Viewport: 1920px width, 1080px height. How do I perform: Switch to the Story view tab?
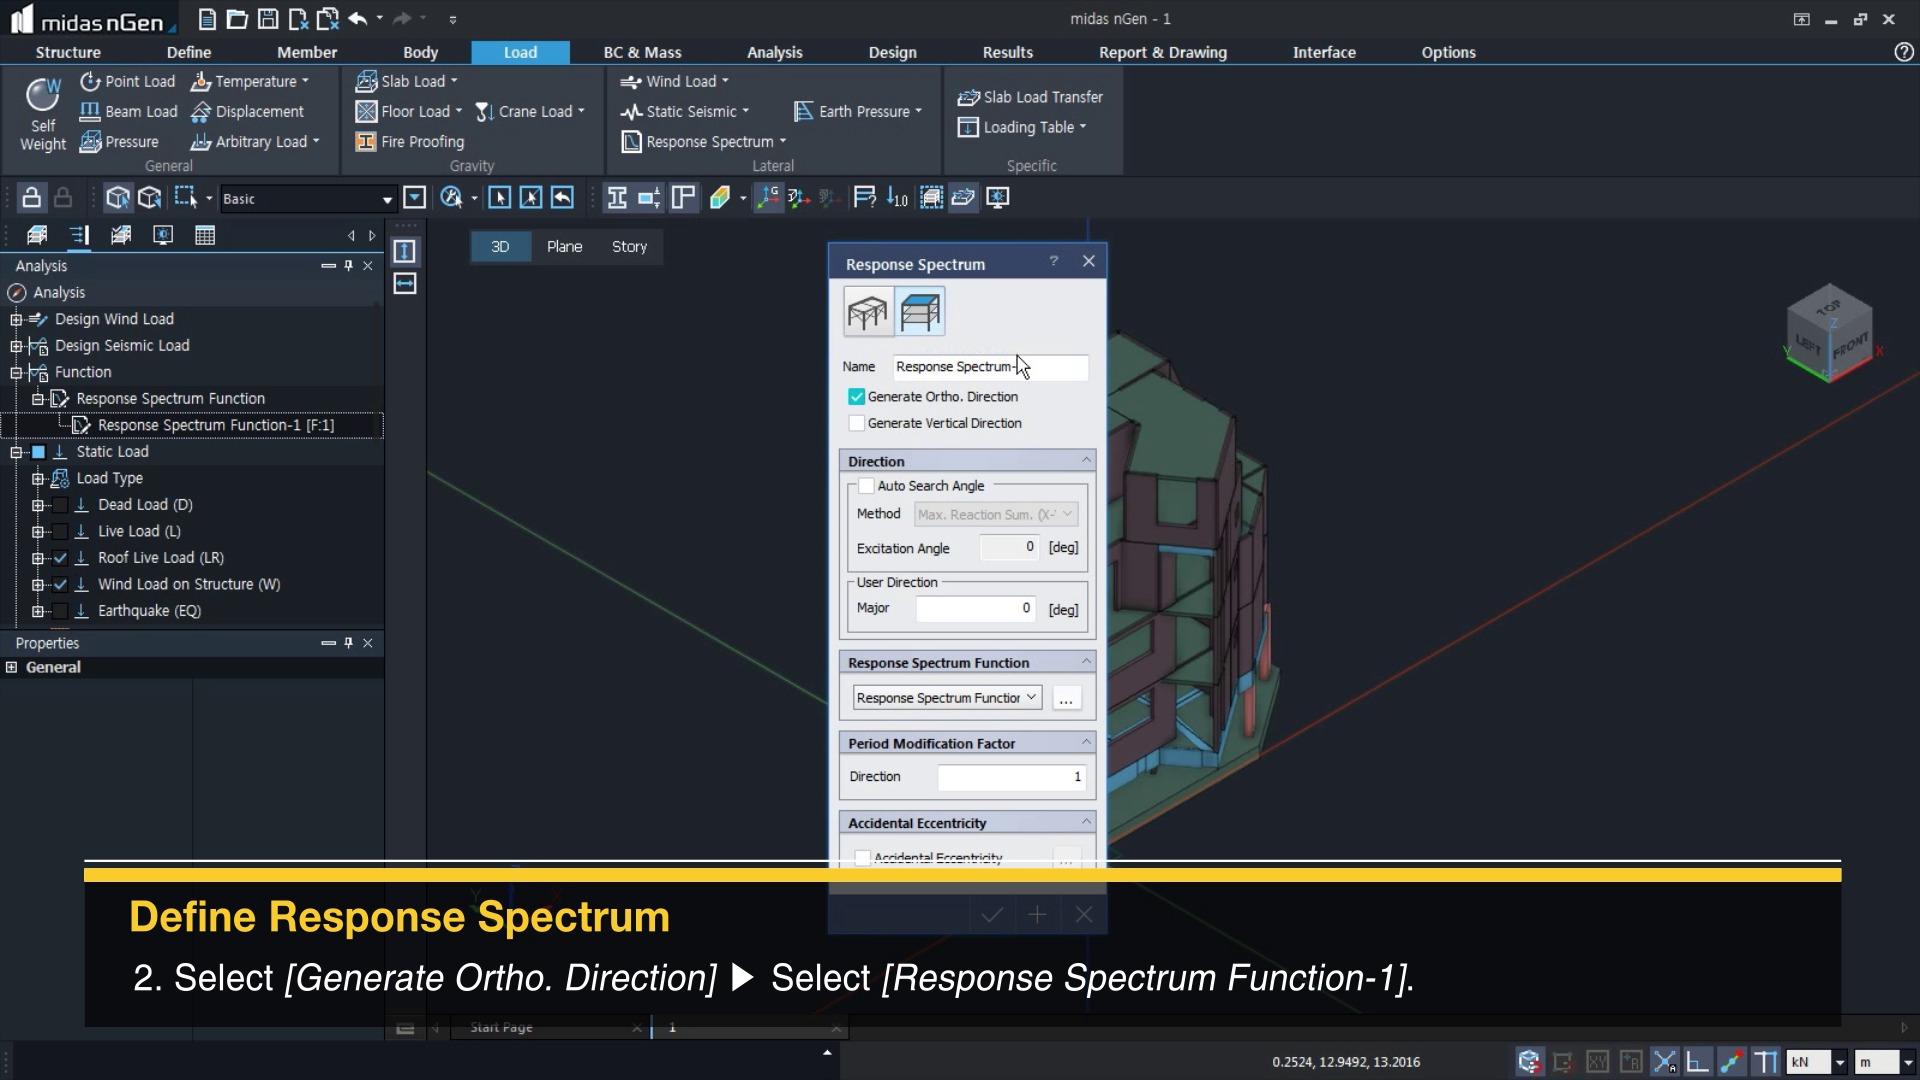[629, 247]
